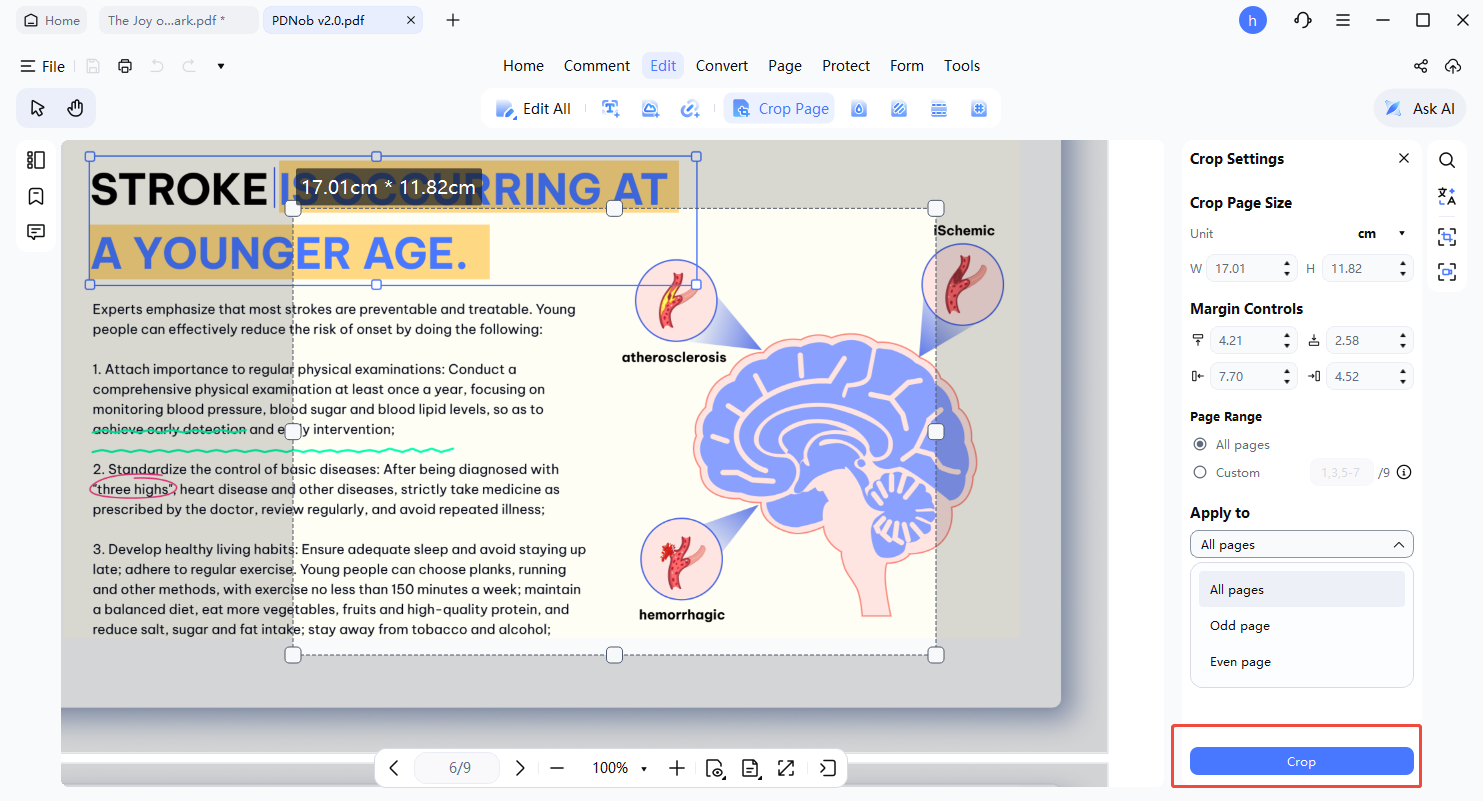1483x801 pixels.
Task: Select the hand pan tool
Action: 75,108
